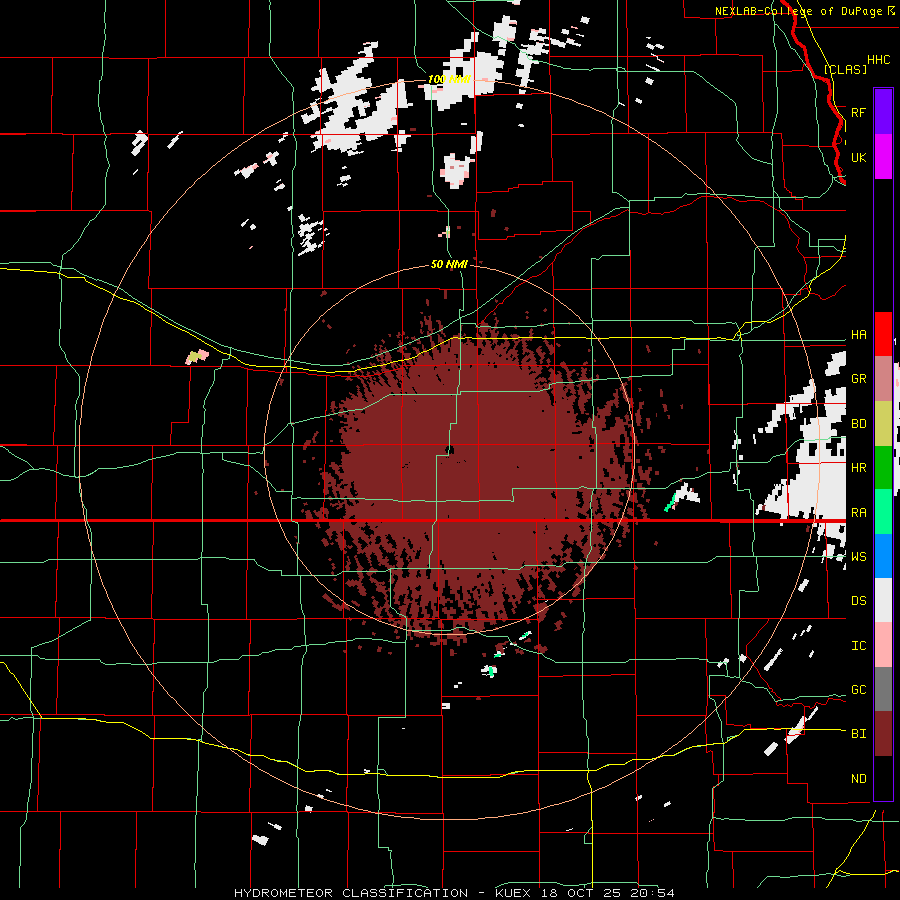900x900 pixels.
Task: Click the DS legend label
Action: point(858,601)
